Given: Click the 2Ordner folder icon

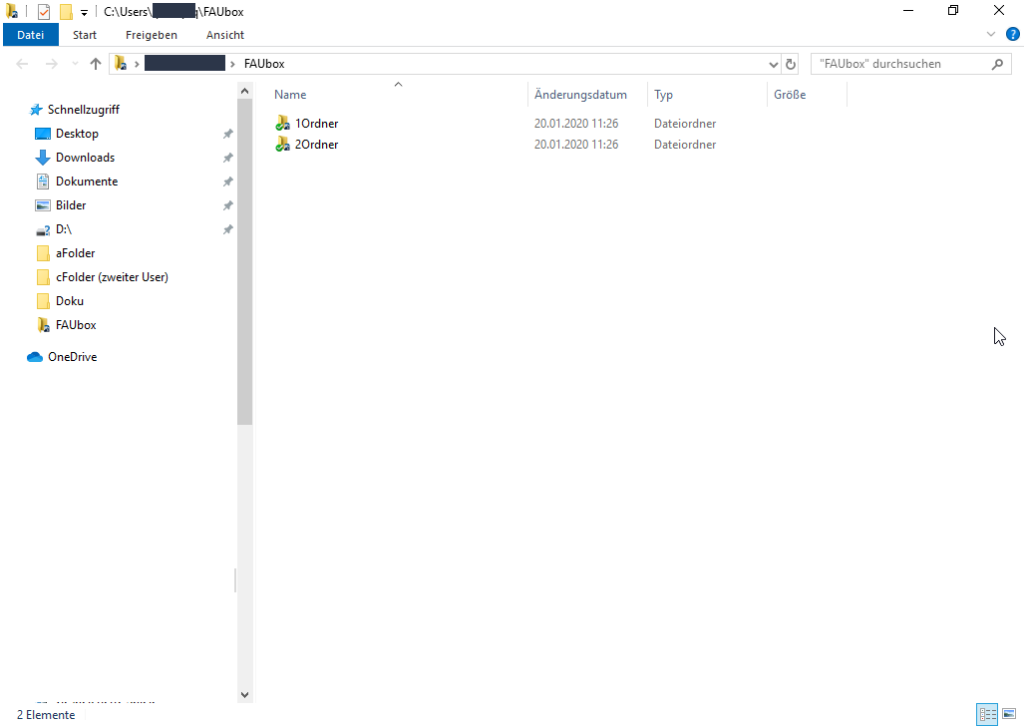Looking at the screenshot, I should [283, 145].
